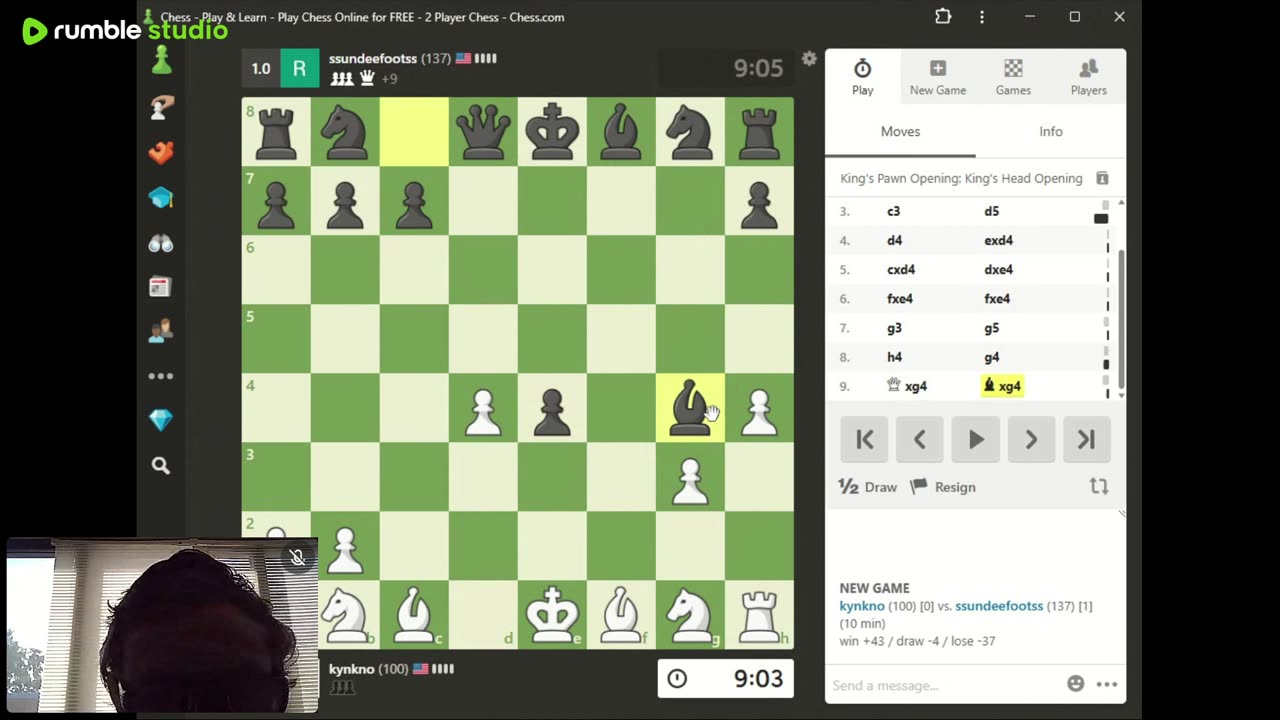1280x720 pixels.
Task: Step forward one move
Action: pos(1031,439)
